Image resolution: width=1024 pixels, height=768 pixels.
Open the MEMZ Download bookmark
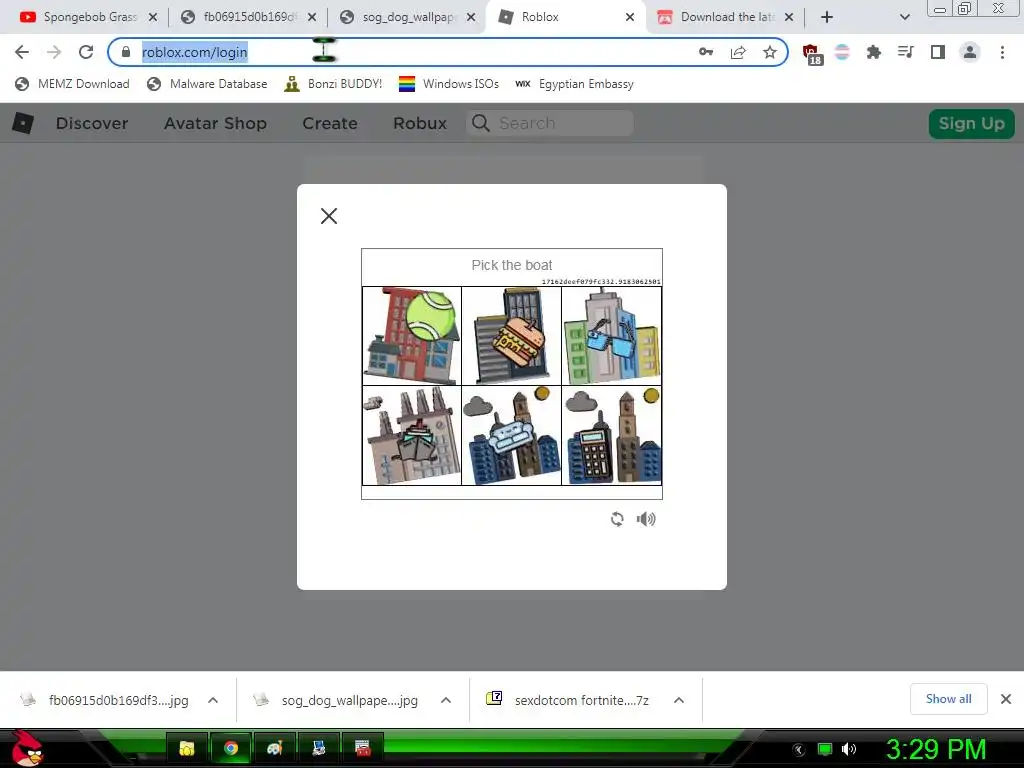pos(72,84)
